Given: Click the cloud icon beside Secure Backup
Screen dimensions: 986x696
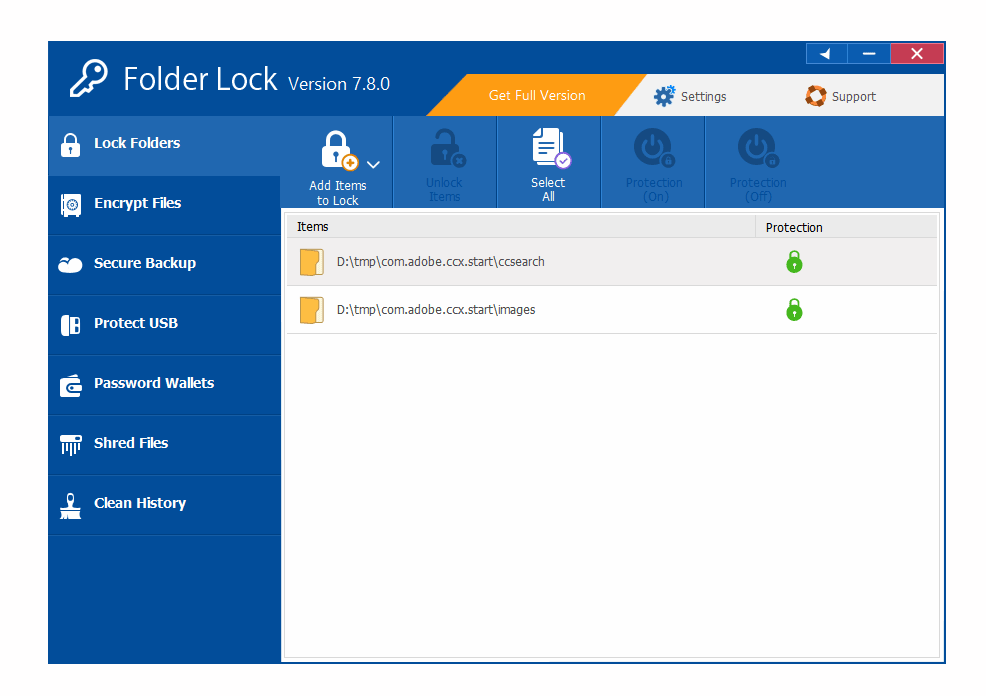Looking at the screenshot, I should click(70, 265).
